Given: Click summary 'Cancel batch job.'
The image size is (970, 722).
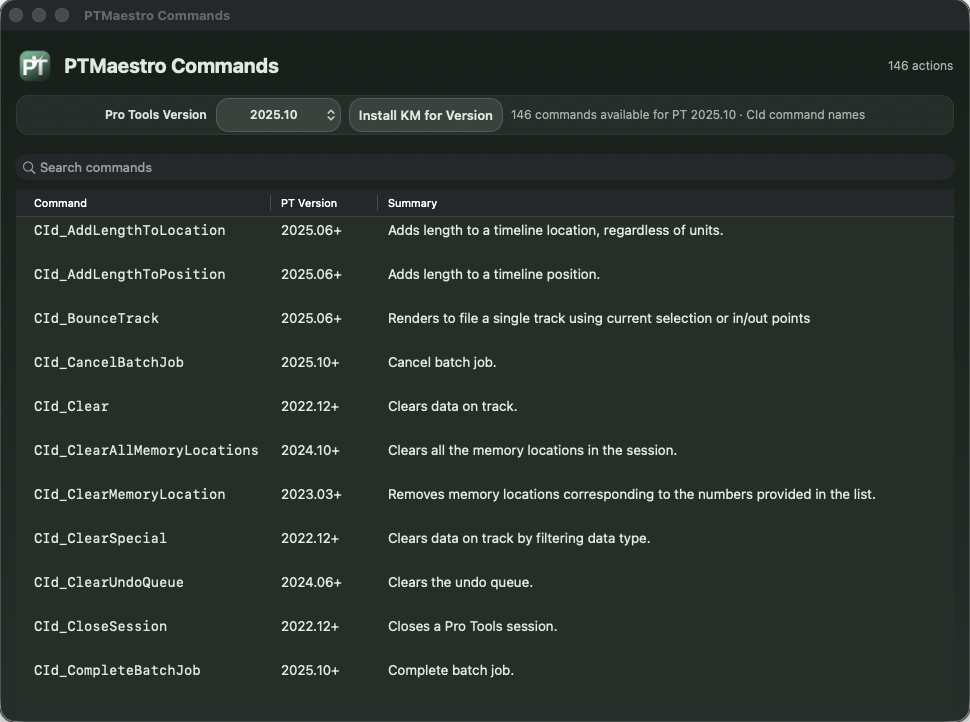Looking at the screenshot, I should tap(442, 362).
